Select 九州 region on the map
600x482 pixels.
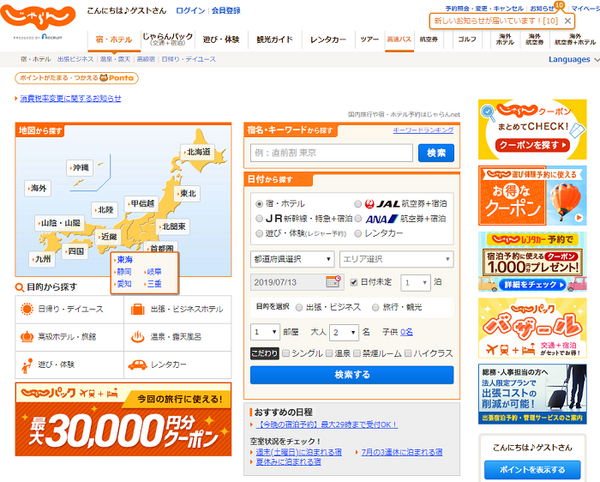[42, 259]
